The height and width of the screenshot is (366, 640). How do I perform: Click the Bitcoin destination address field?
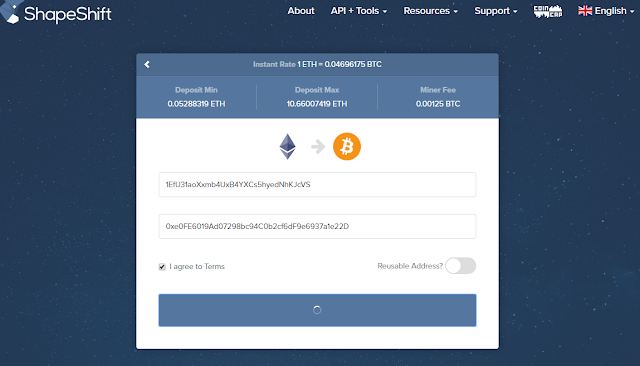coord(317,184)
